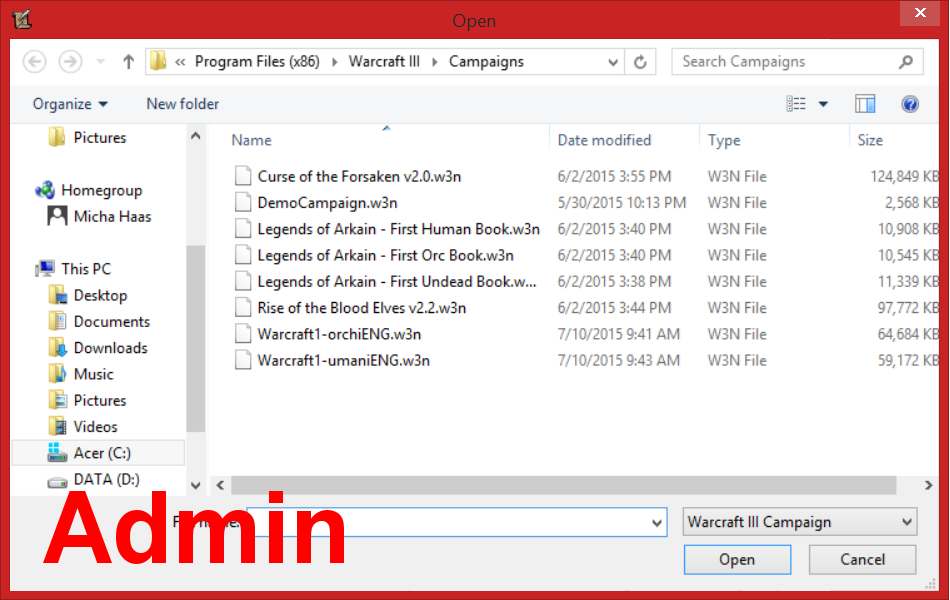Sort files by Name column
Image resolution: width=950 pixels, height=600 pixels.
point(251,141)
